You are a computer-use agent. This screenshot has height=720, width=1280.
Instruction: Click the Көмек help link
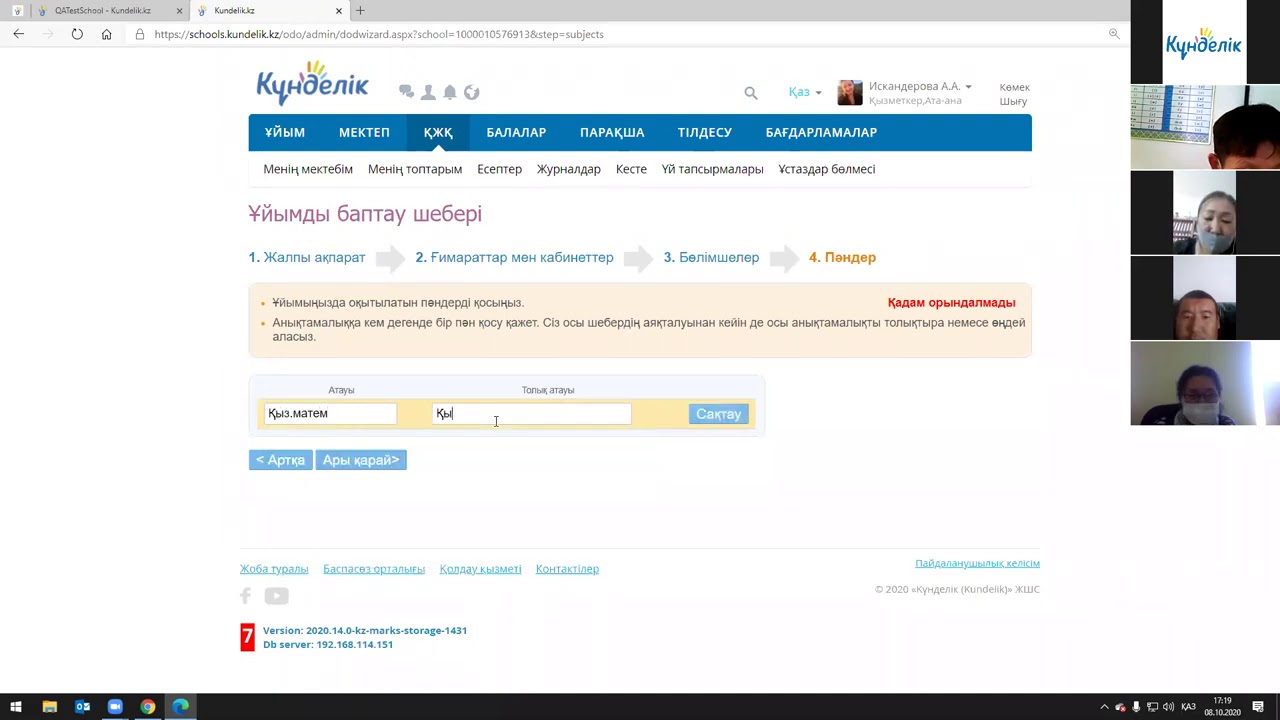(x=1014, y=87)
